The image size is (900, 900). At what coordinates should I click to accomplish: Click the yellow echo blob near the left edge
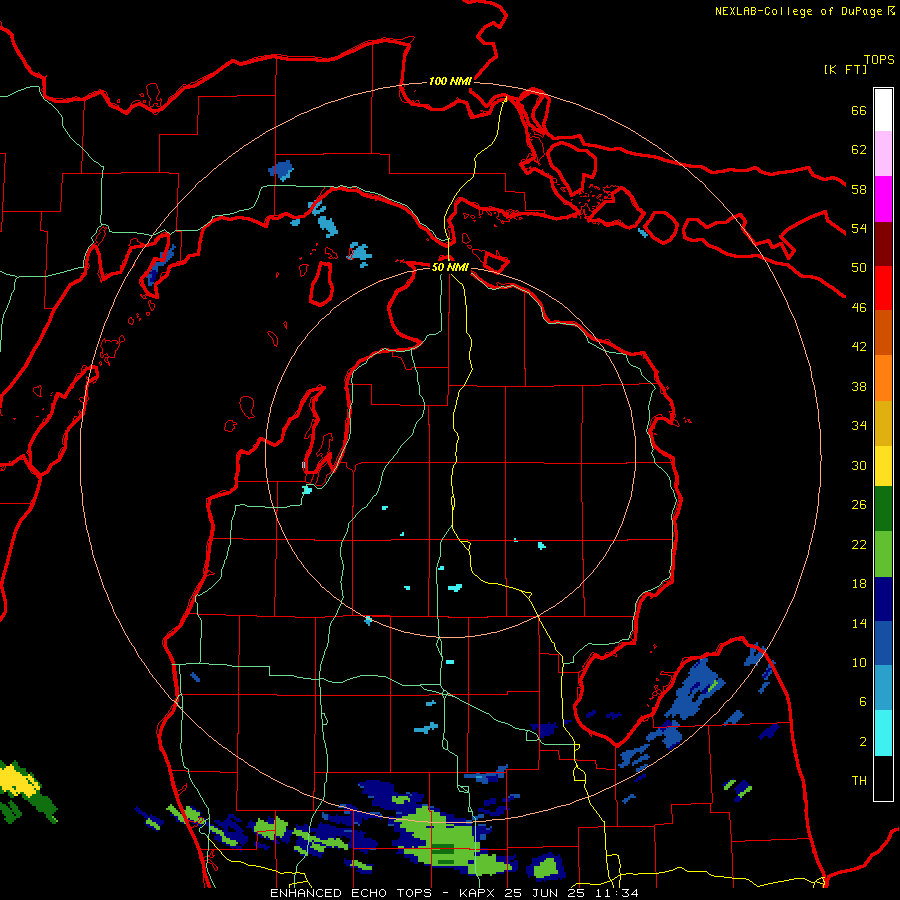point(17,779)
